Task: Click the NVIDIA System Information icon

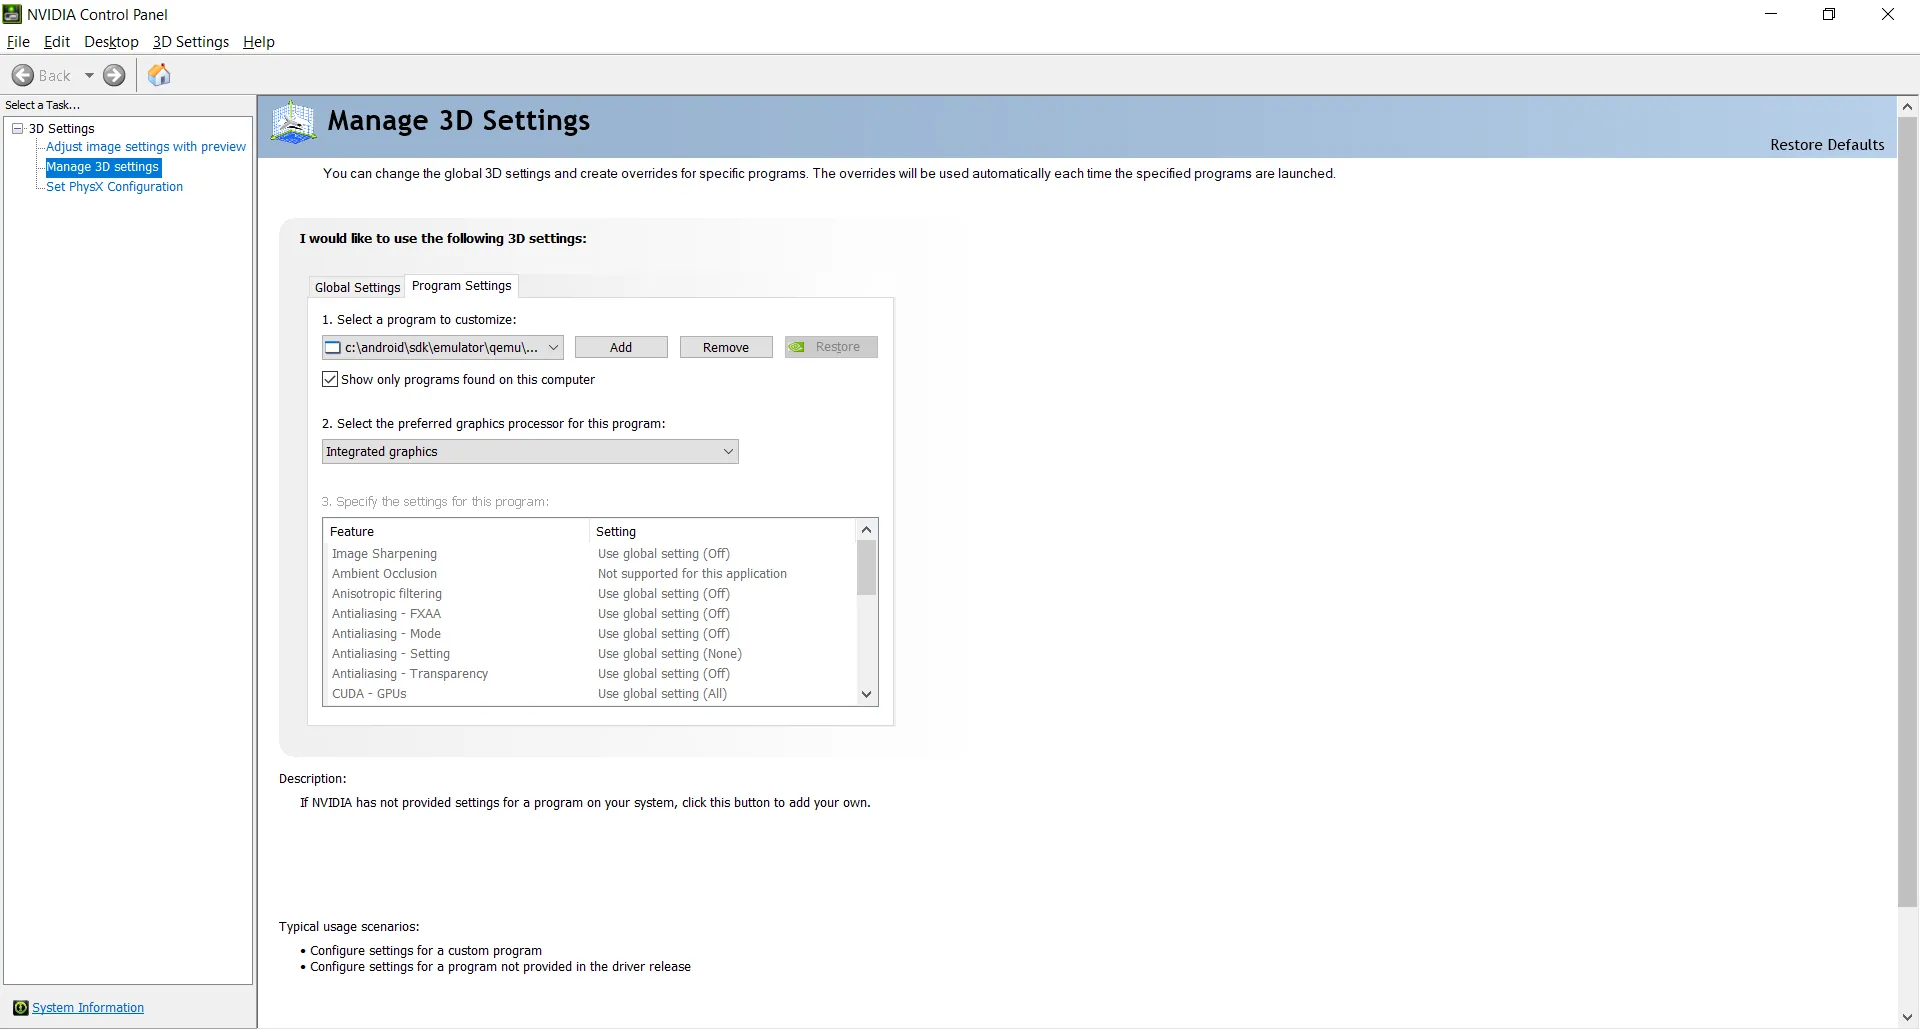Action: [x=21, y=1008]
